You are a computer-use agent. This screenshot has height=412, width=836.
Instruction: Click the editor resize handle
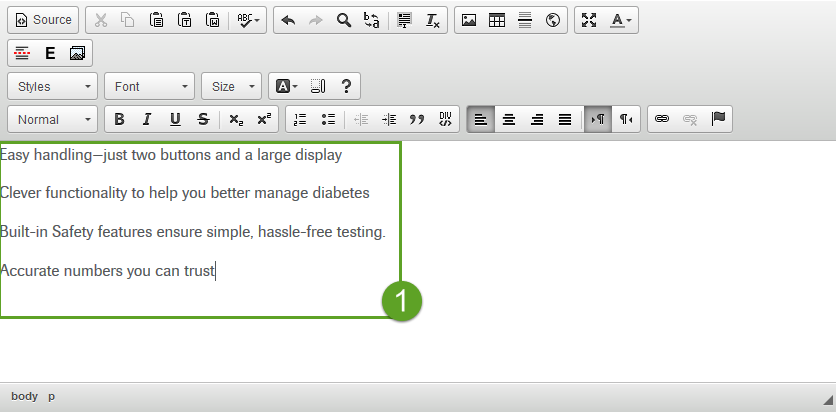(x=829, y=400)
